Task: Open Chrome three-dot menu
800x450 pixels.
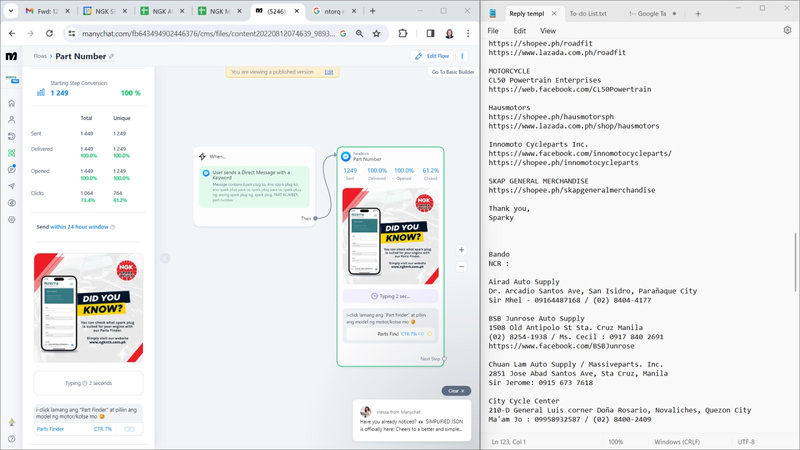Action: coord(468,33)
